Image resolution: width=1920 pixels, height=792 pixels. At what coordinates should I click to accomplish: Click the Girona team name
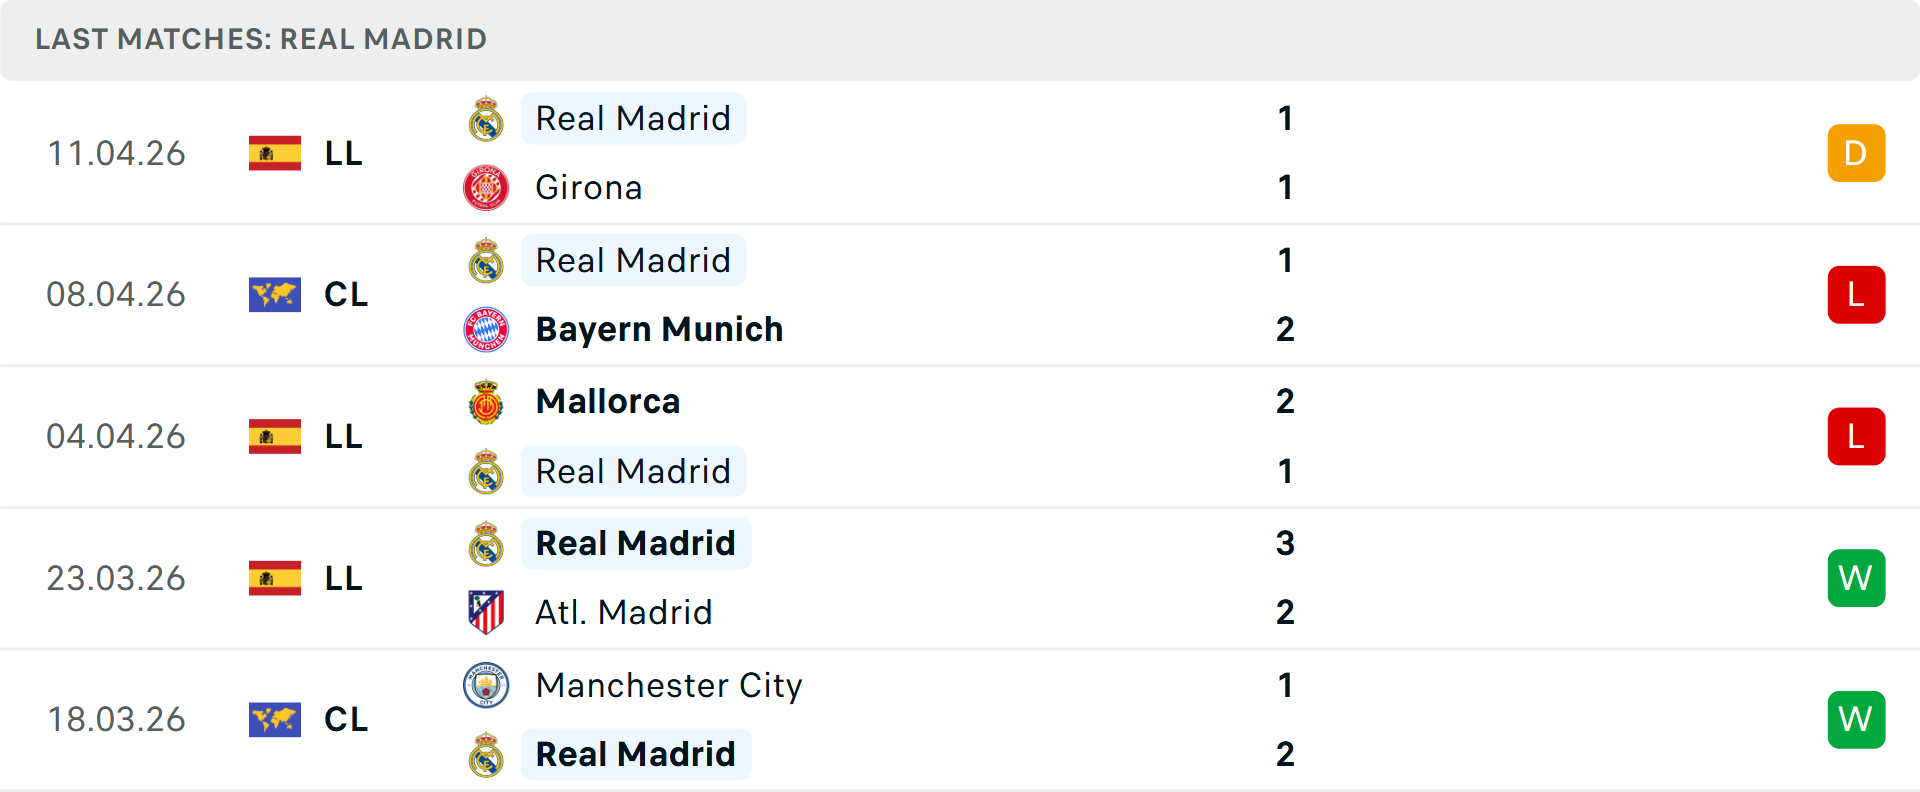pyautogui.click(x=589, y=187)
